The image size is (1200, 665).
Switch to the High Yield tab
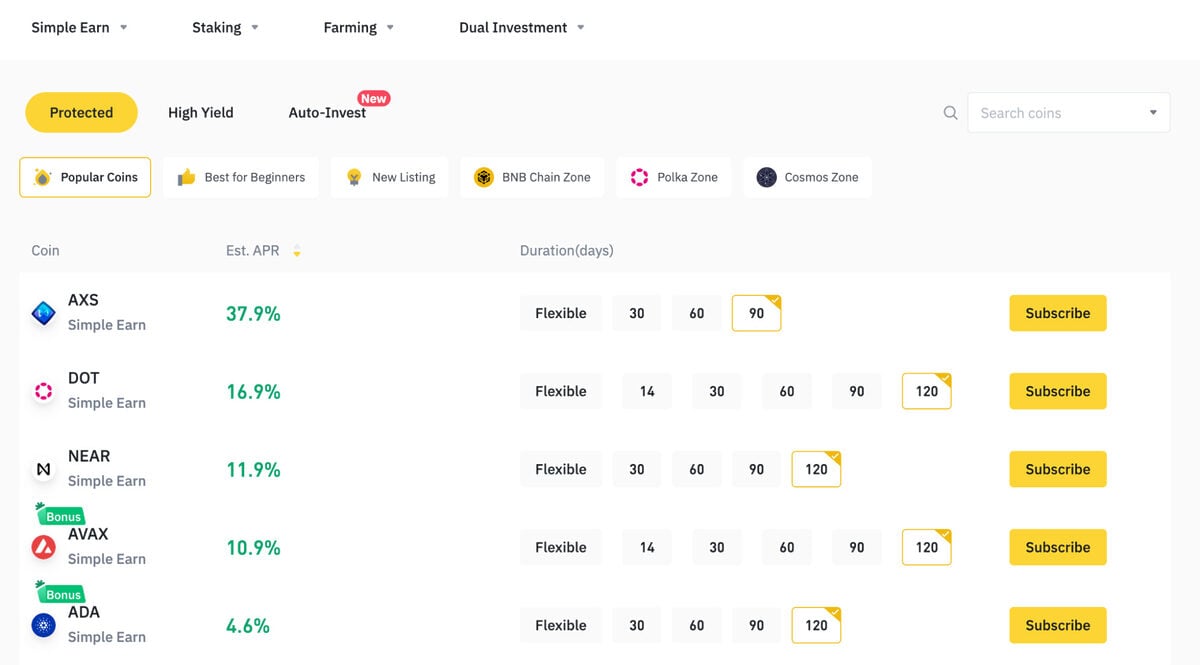point(201,113)
